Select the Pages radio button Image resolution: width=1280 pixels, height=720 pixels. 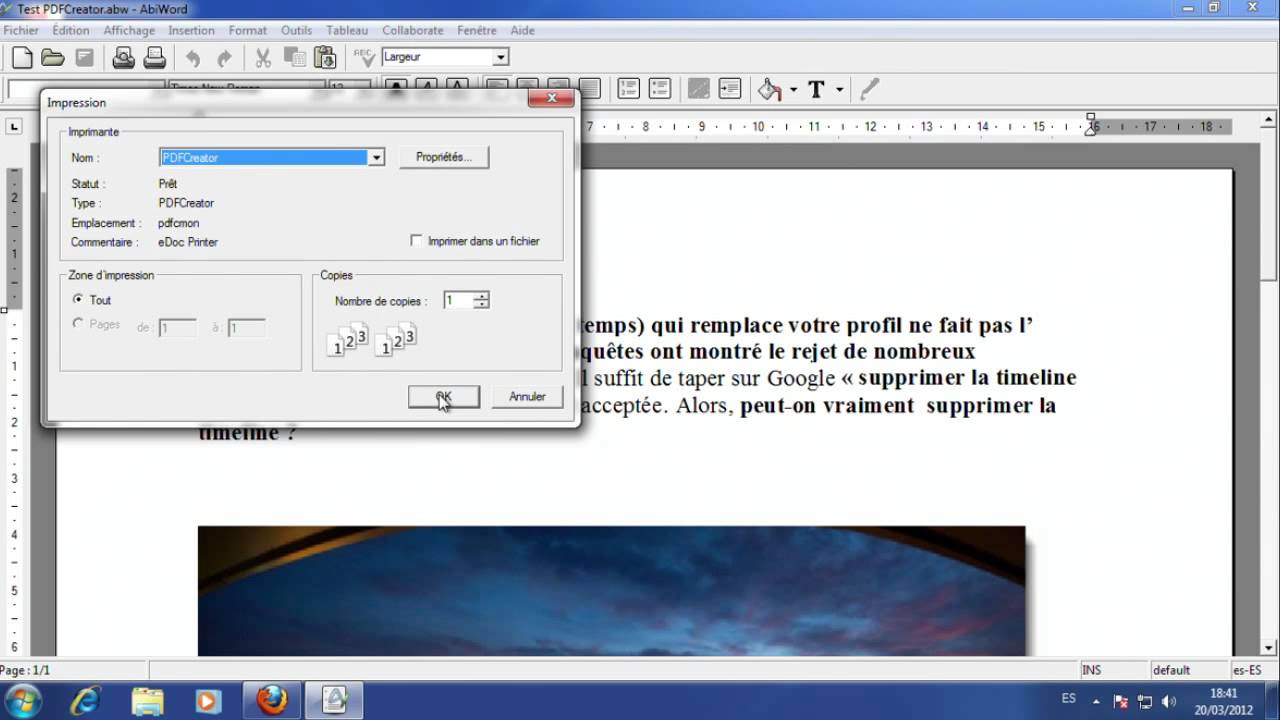pyautogui.click(x=79, y=324)
